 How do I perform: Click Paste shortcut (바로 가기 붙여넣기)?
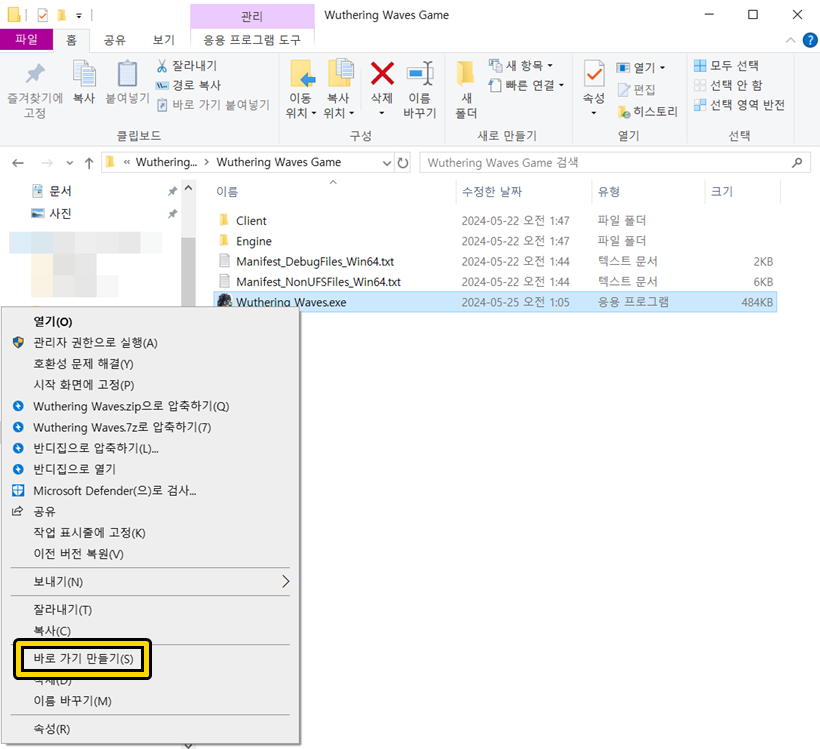point(213,105)
